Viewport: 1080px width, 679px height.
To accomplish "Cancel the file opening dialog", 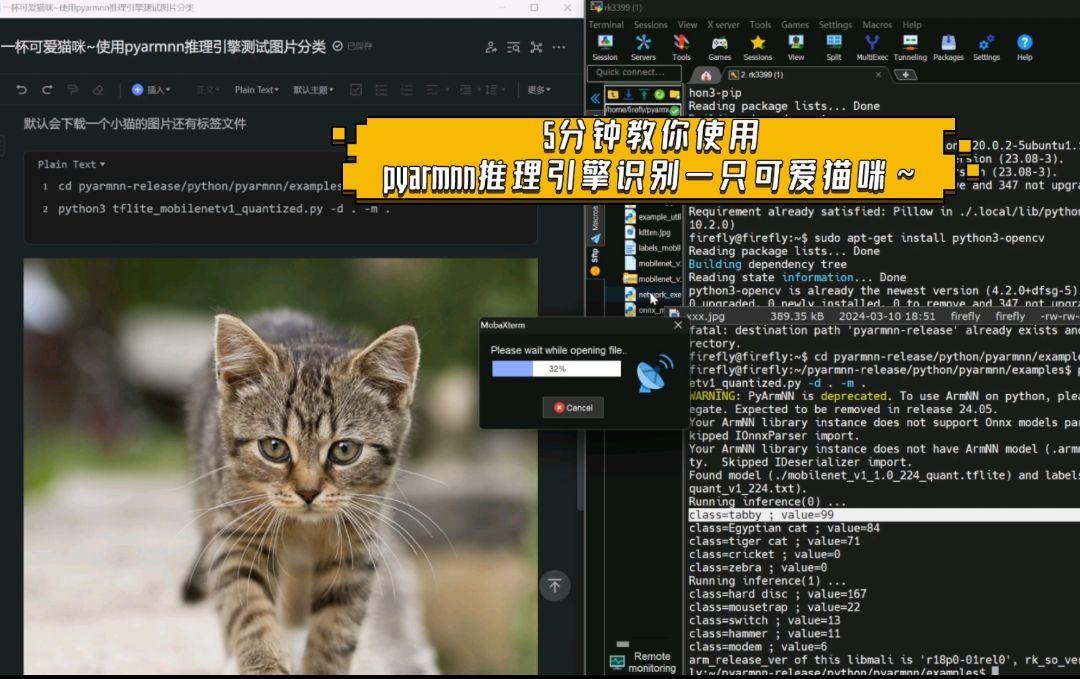I will click(x=573, y=407).
